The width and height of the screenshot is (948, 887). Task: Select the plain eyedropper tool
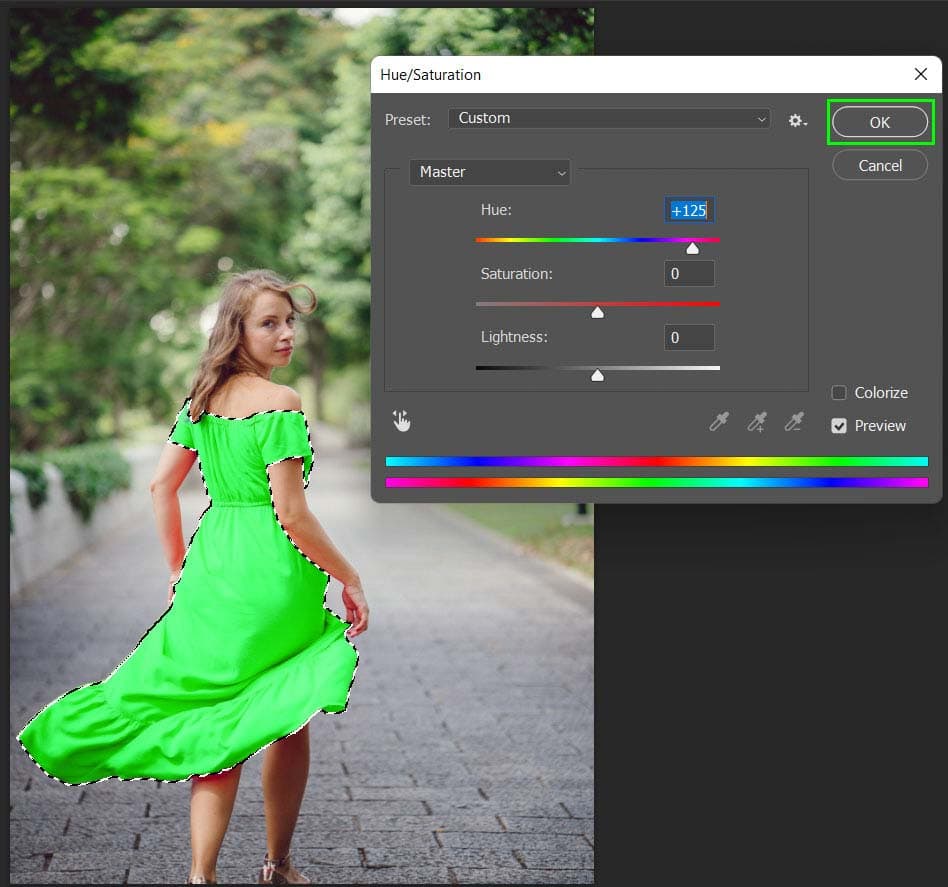719,421
